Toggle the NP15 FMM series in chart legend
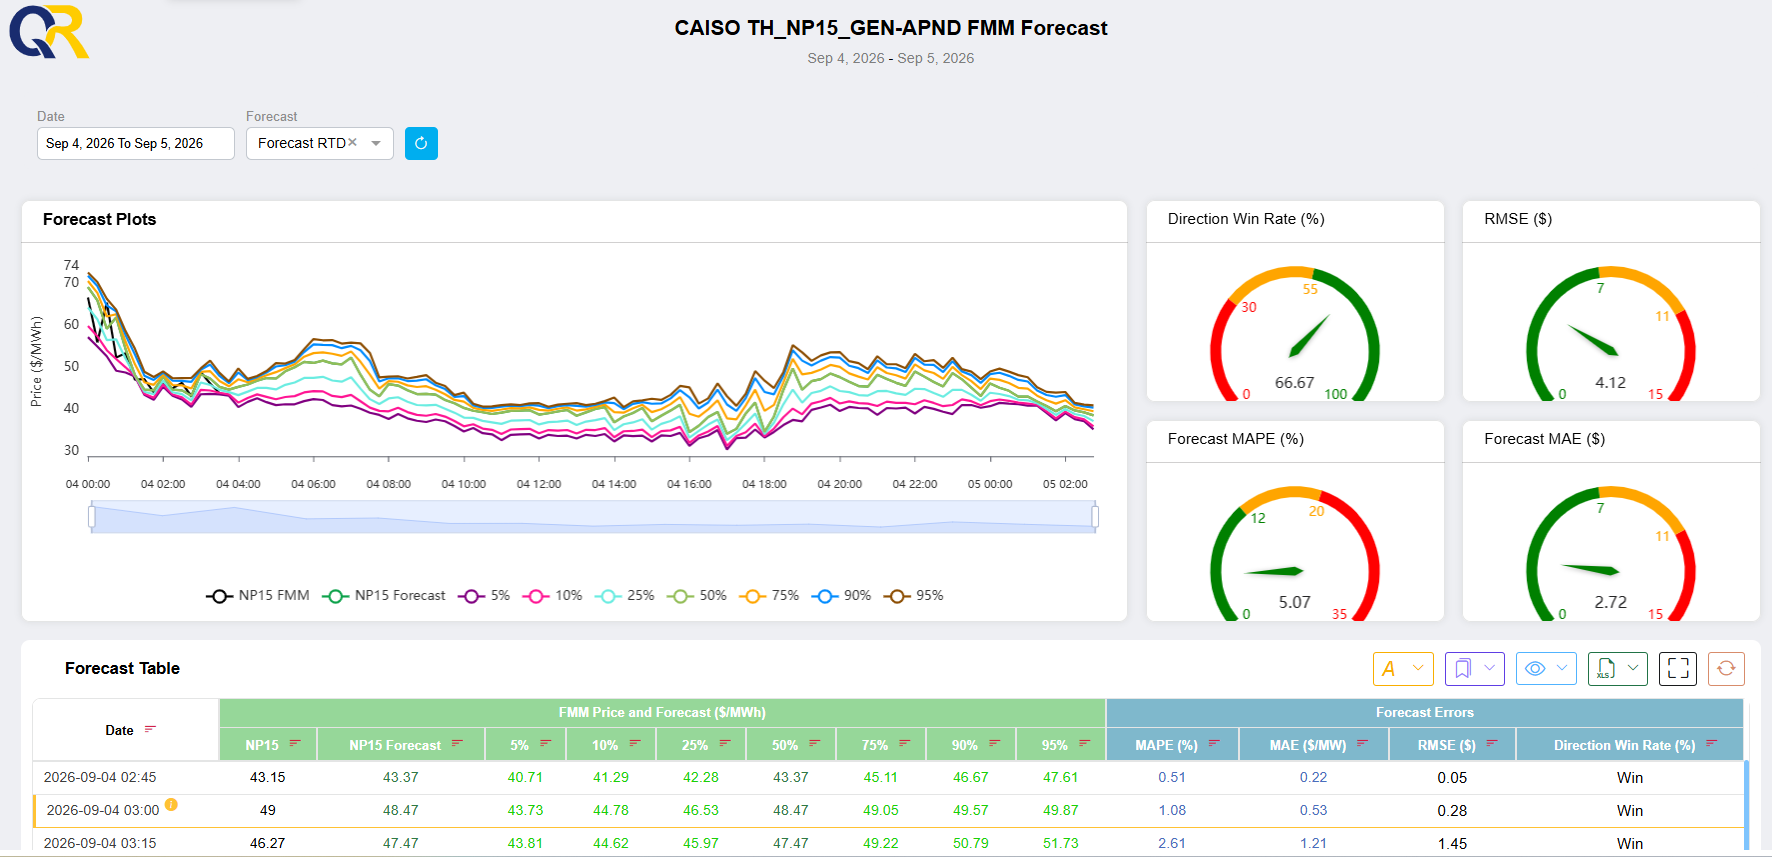The width and height of the screenshot is (1772, 857). [258, 596]
